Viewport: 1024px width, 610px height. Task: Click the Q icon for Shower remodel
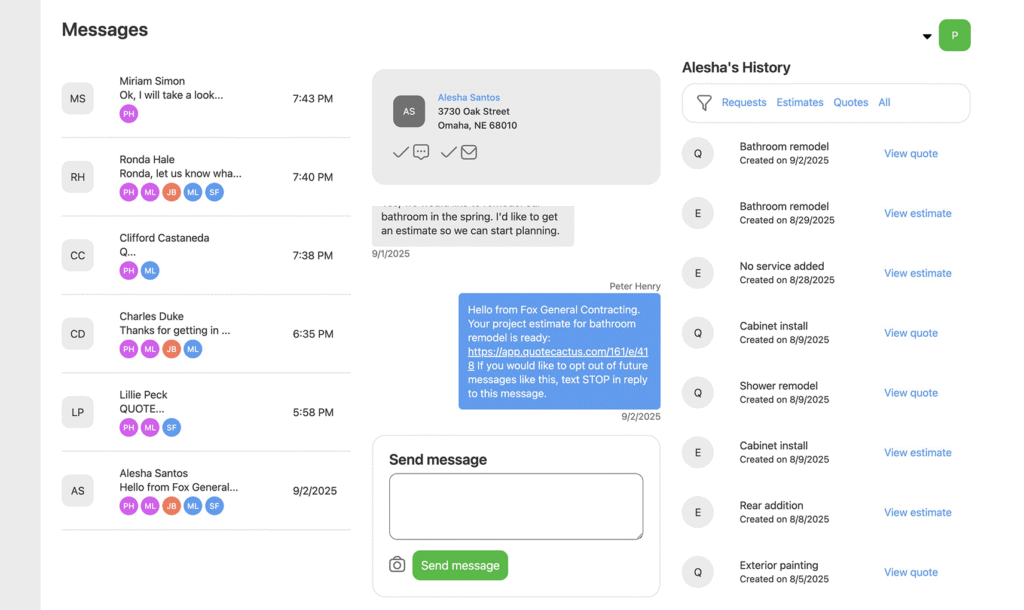tap(698, 393)
